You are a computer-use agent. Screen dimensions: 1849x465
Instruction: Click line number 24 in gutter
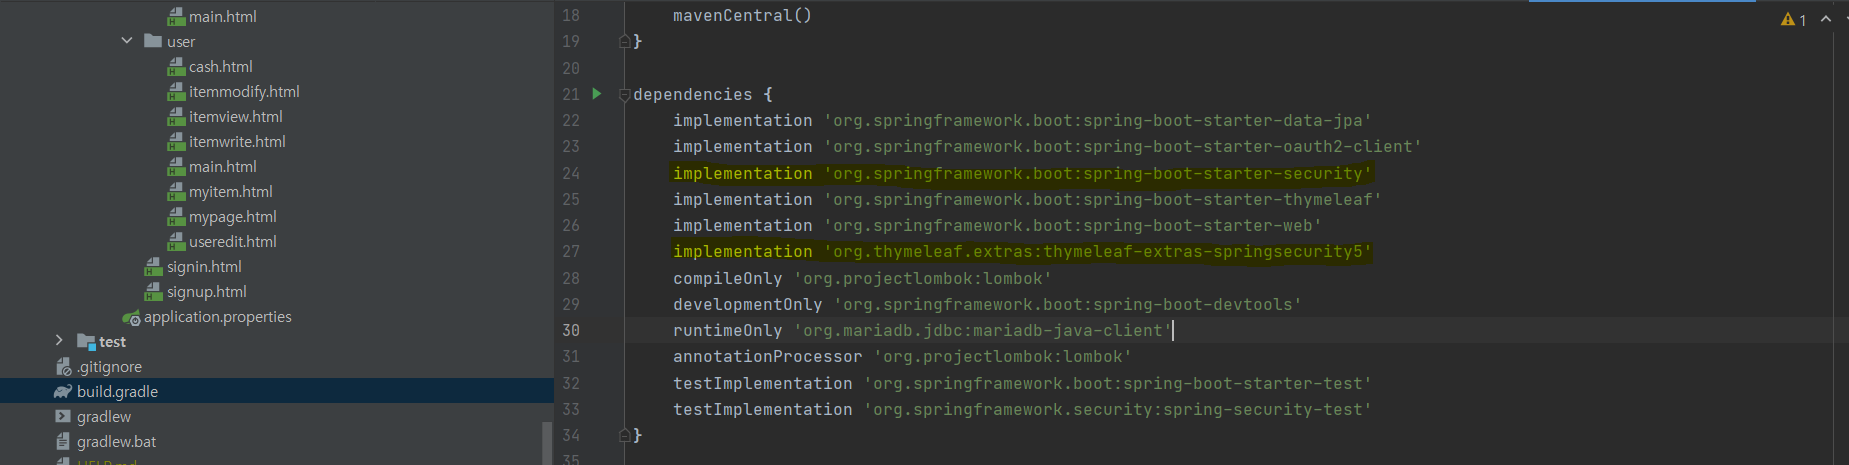click(570, 173)
